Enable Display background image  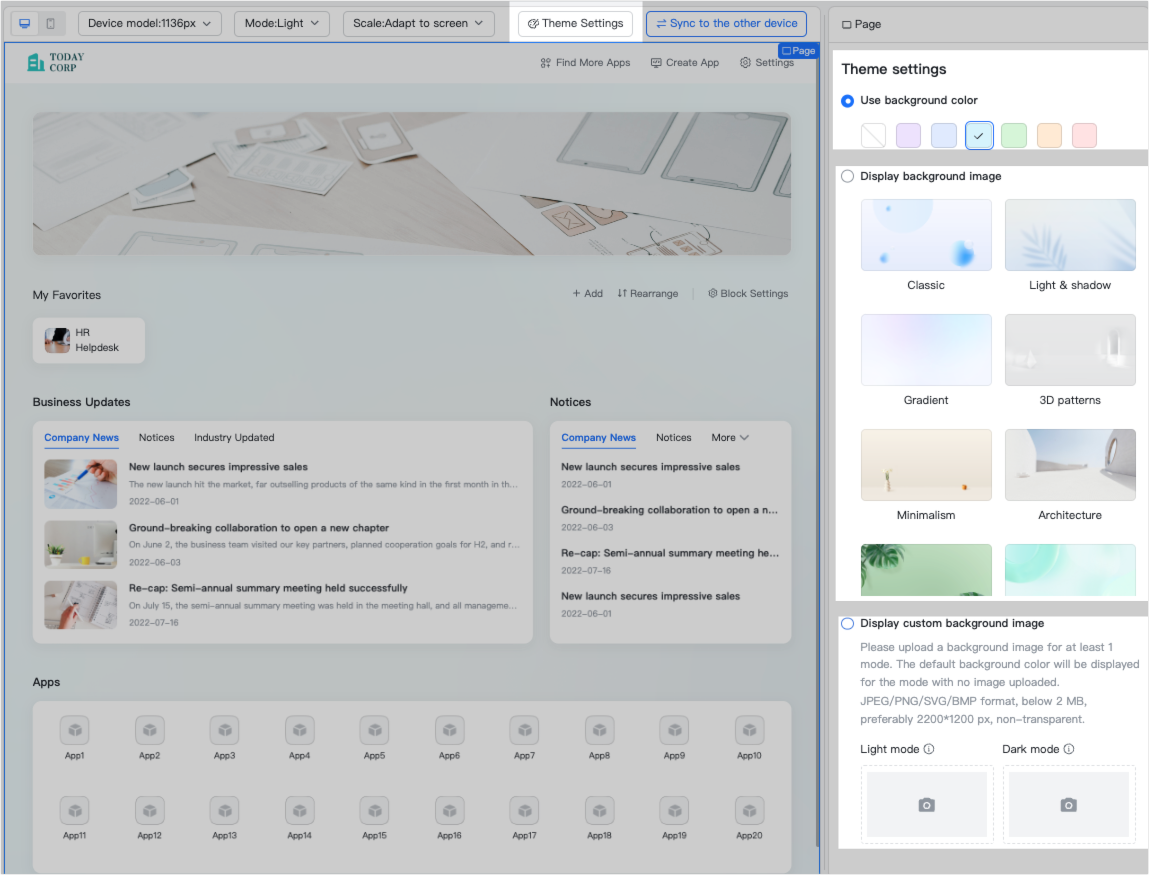847,175
